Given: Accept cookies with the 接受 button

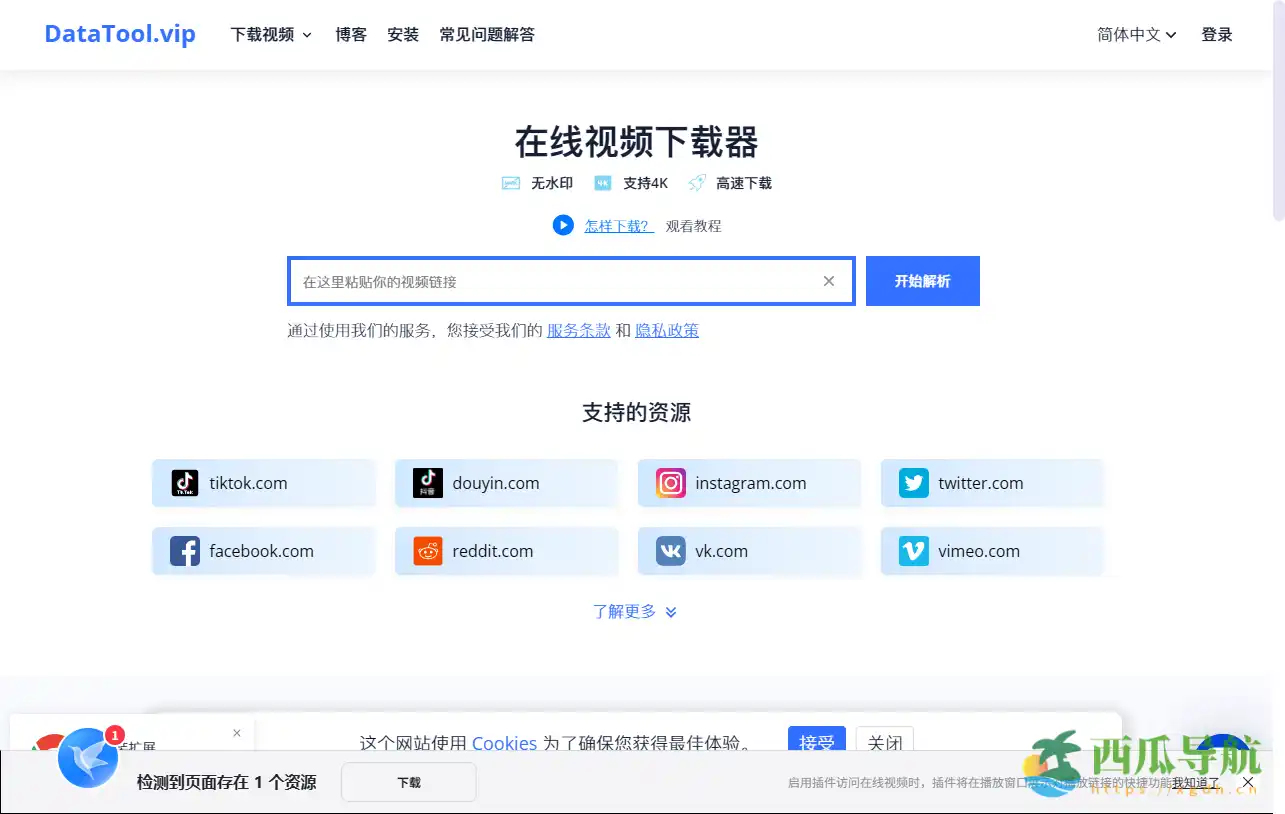Looking at the screenshot, I should point(816,741).
